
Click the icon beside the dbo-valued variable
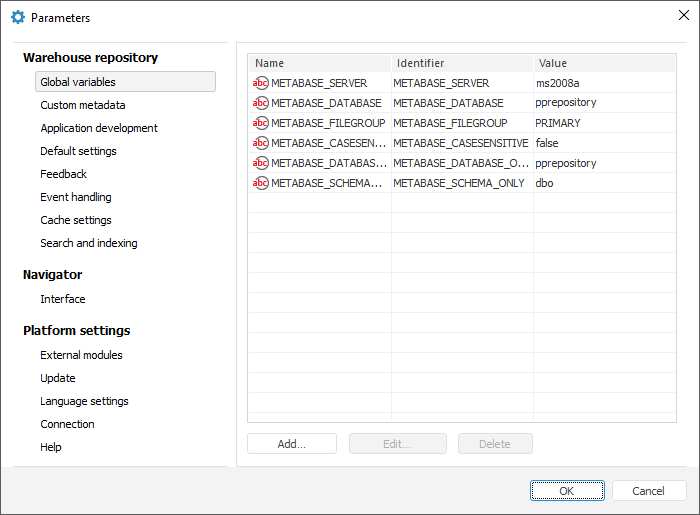(261, 183)
